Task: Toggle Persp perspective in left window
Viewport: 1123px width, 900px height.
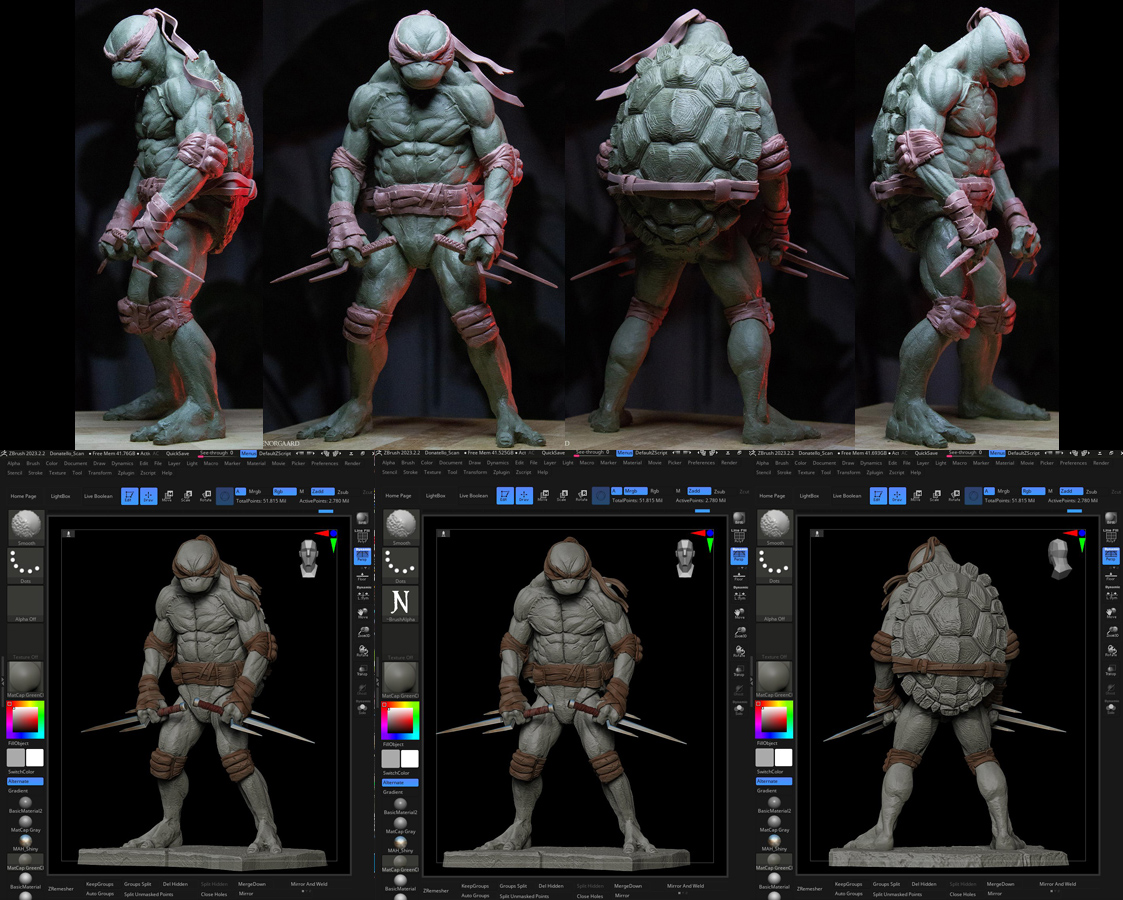Action: click(x=362, y=555)
